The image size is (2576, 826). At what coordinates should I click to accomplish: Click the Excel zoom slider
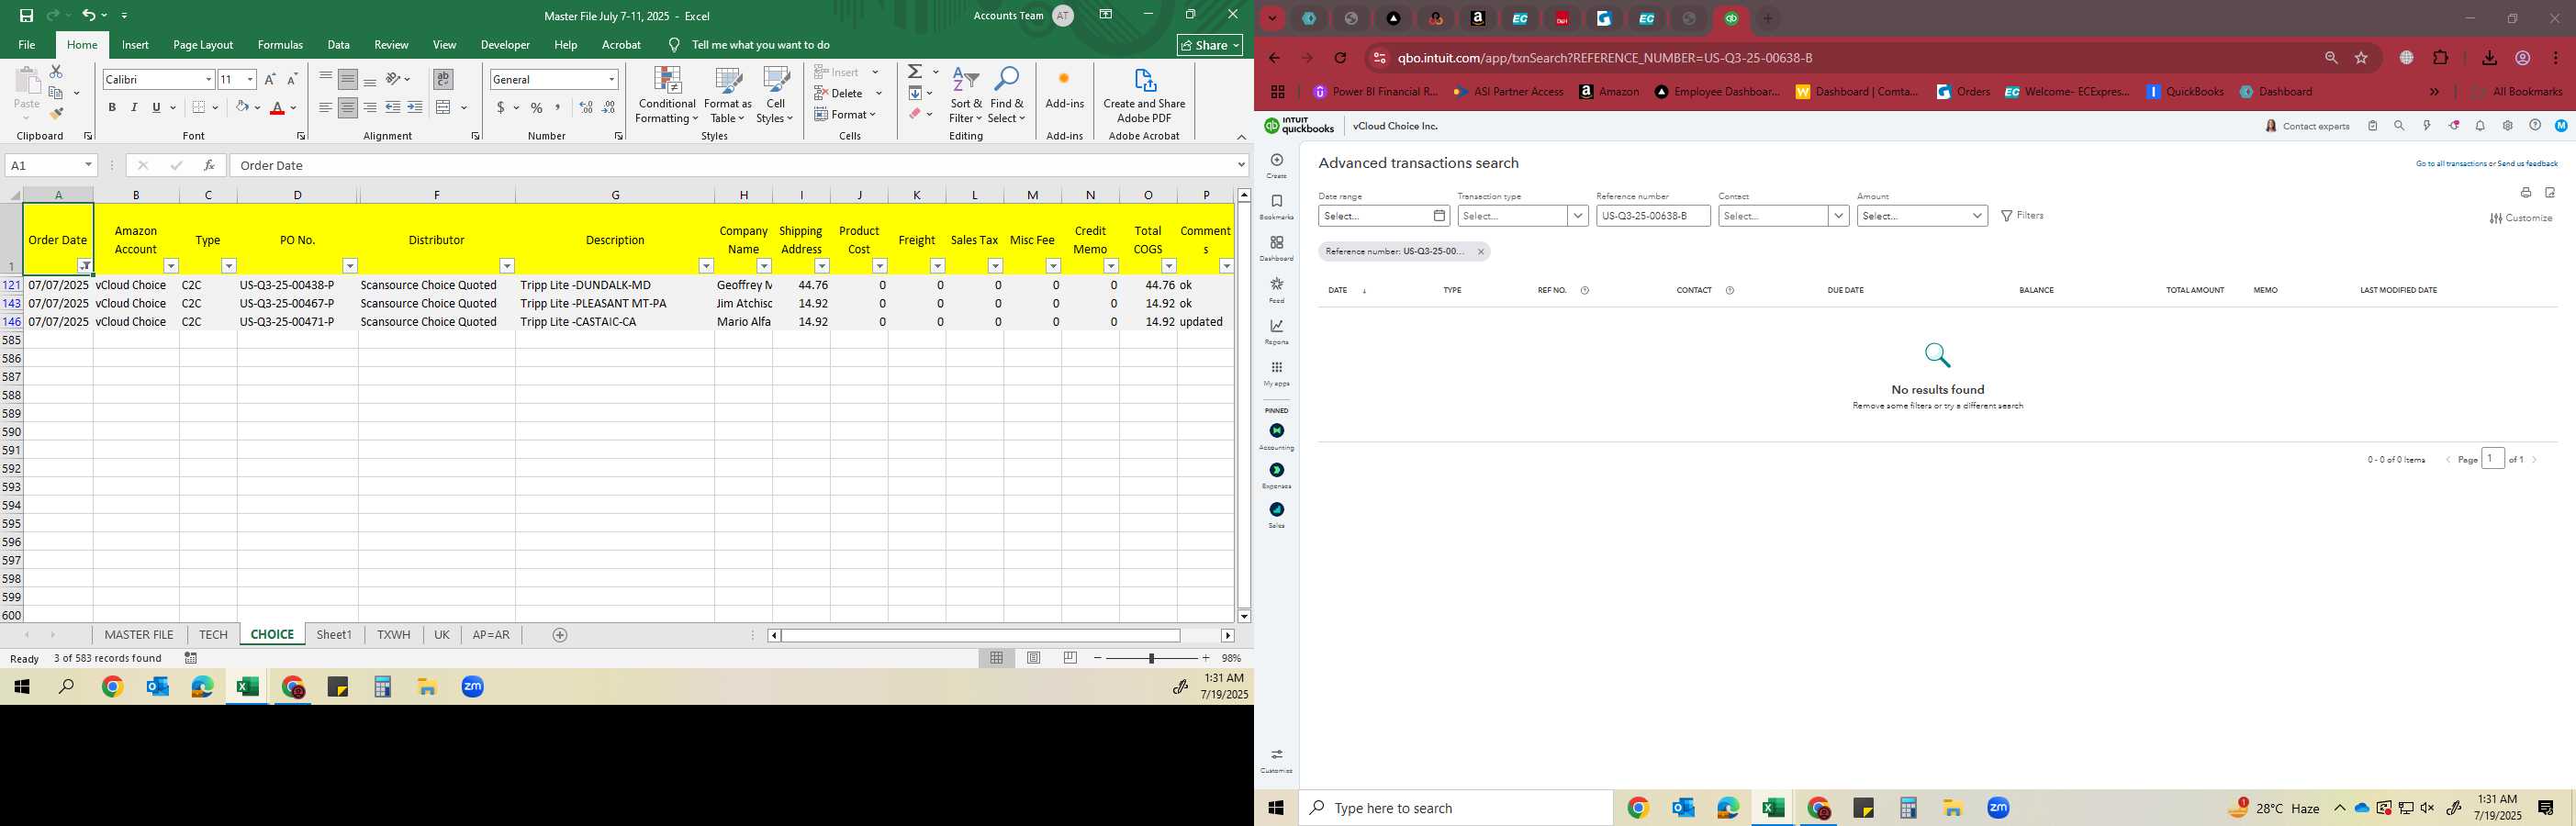pyautogui.click(x=1151, y=658)
